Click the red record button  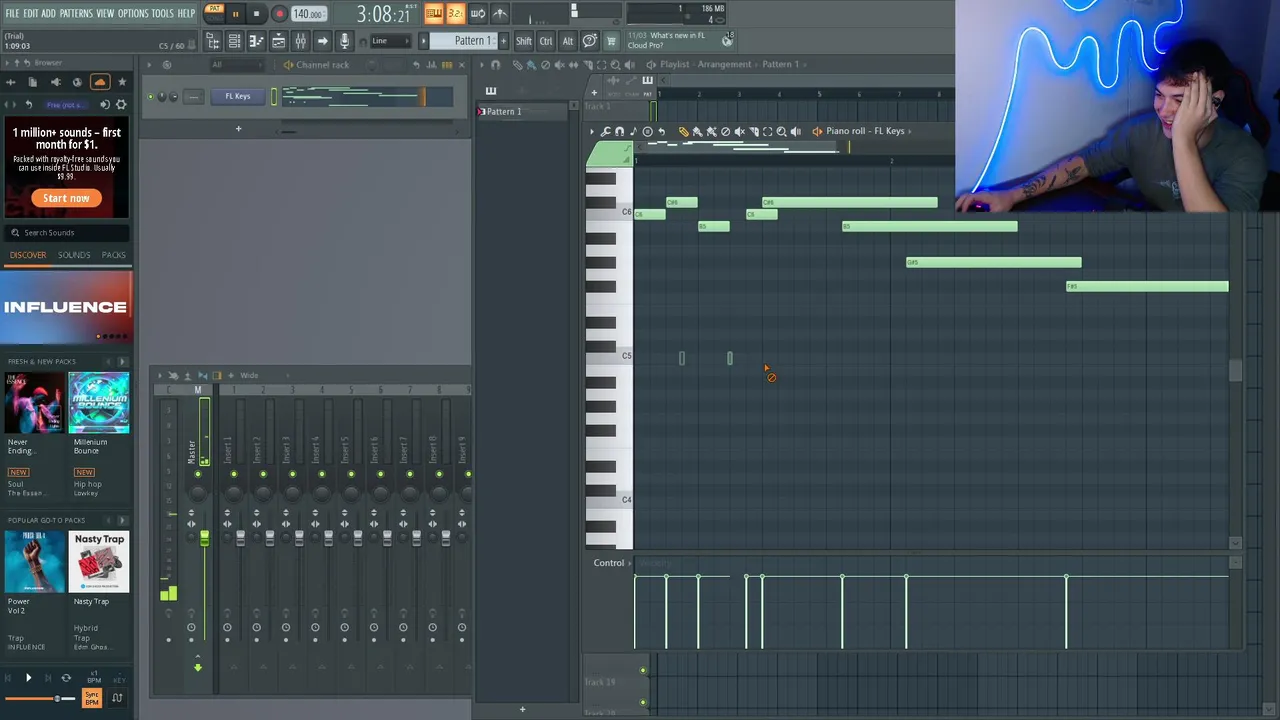point(279,14)
